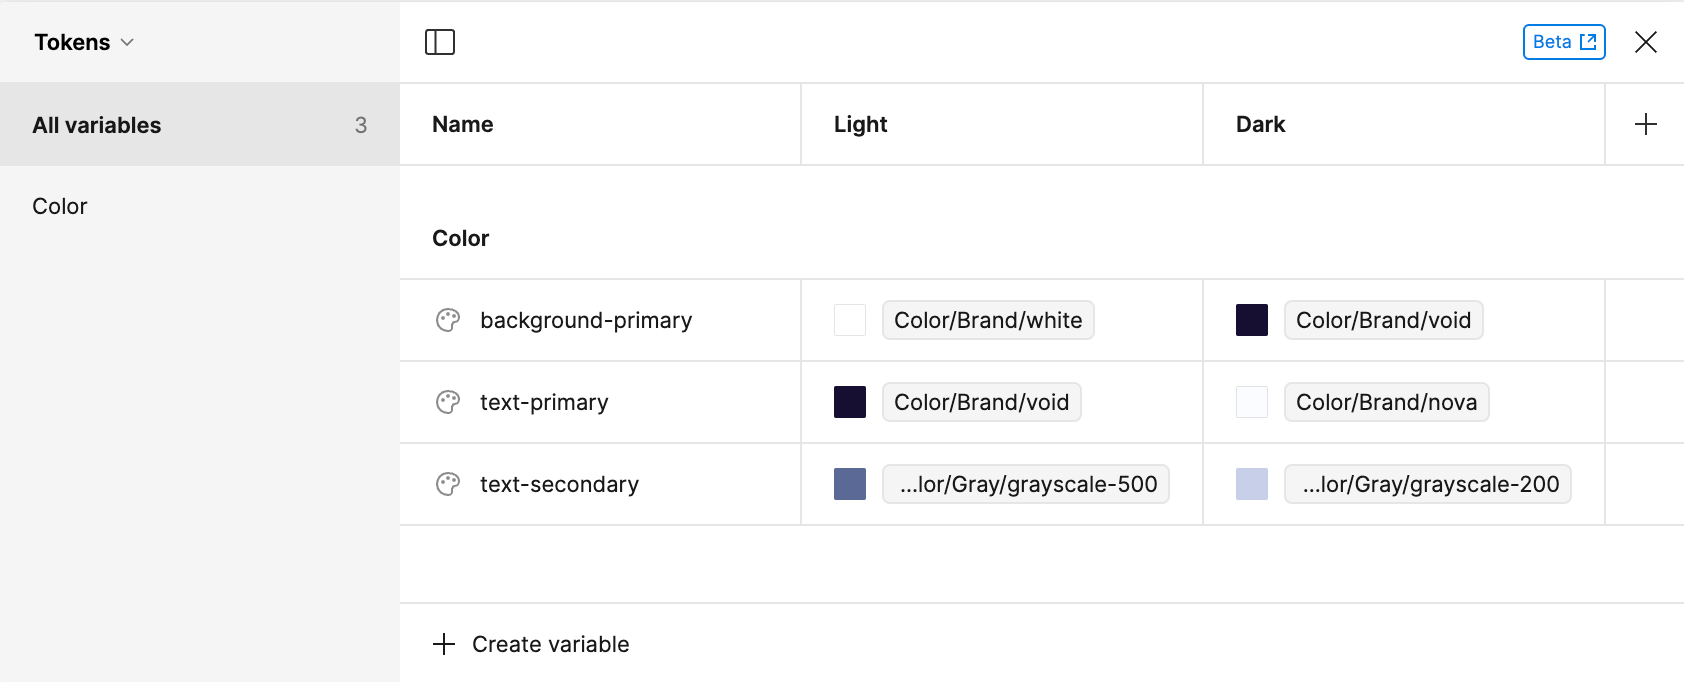The width and height of the screenshot is (1684, 682).
Task: Click the dark void swatch for background-primary Dark
Action: pyautogui.click(x=1252, y=320)
